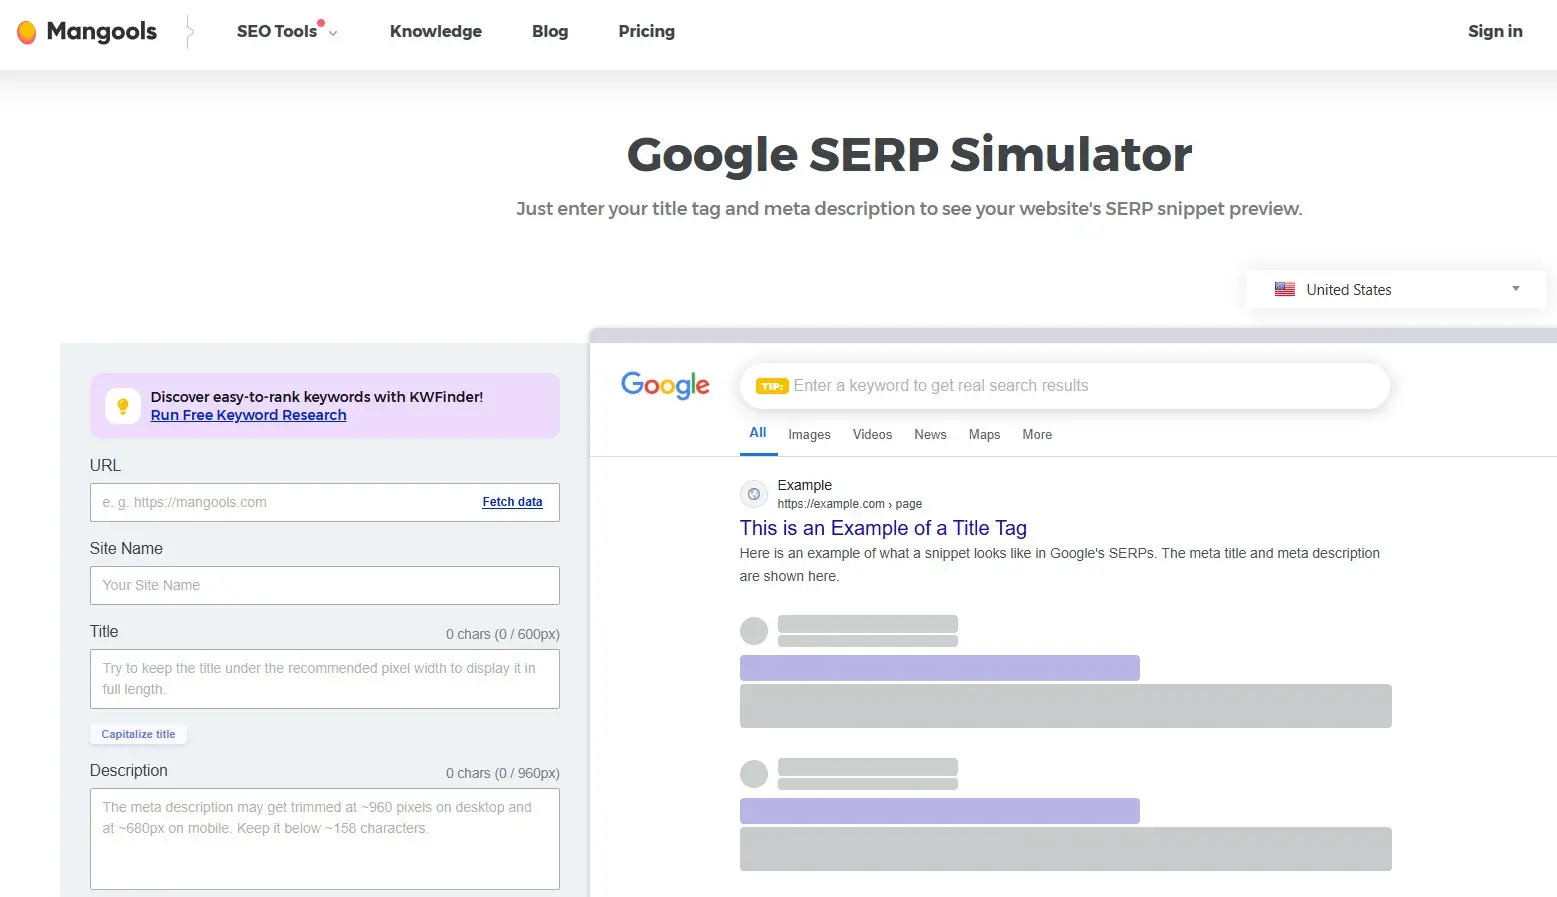Open Run Free Keyword Research link
The width and height of the screenshot is (1557, 897).
[x=248, y=414]
